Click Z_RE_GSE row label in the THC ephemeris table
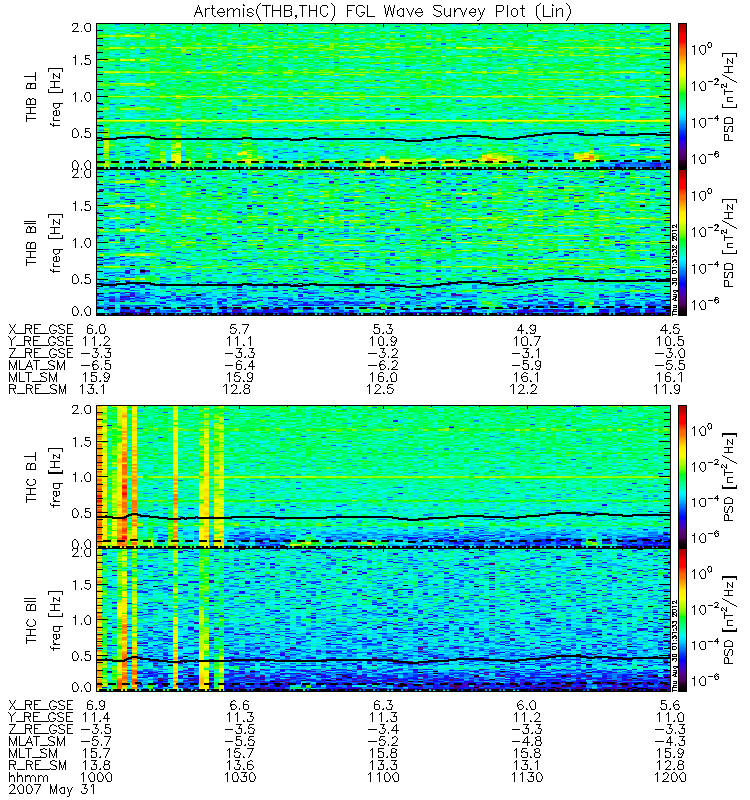Viewport: 750px width, 800px height. tap(41, 729)
